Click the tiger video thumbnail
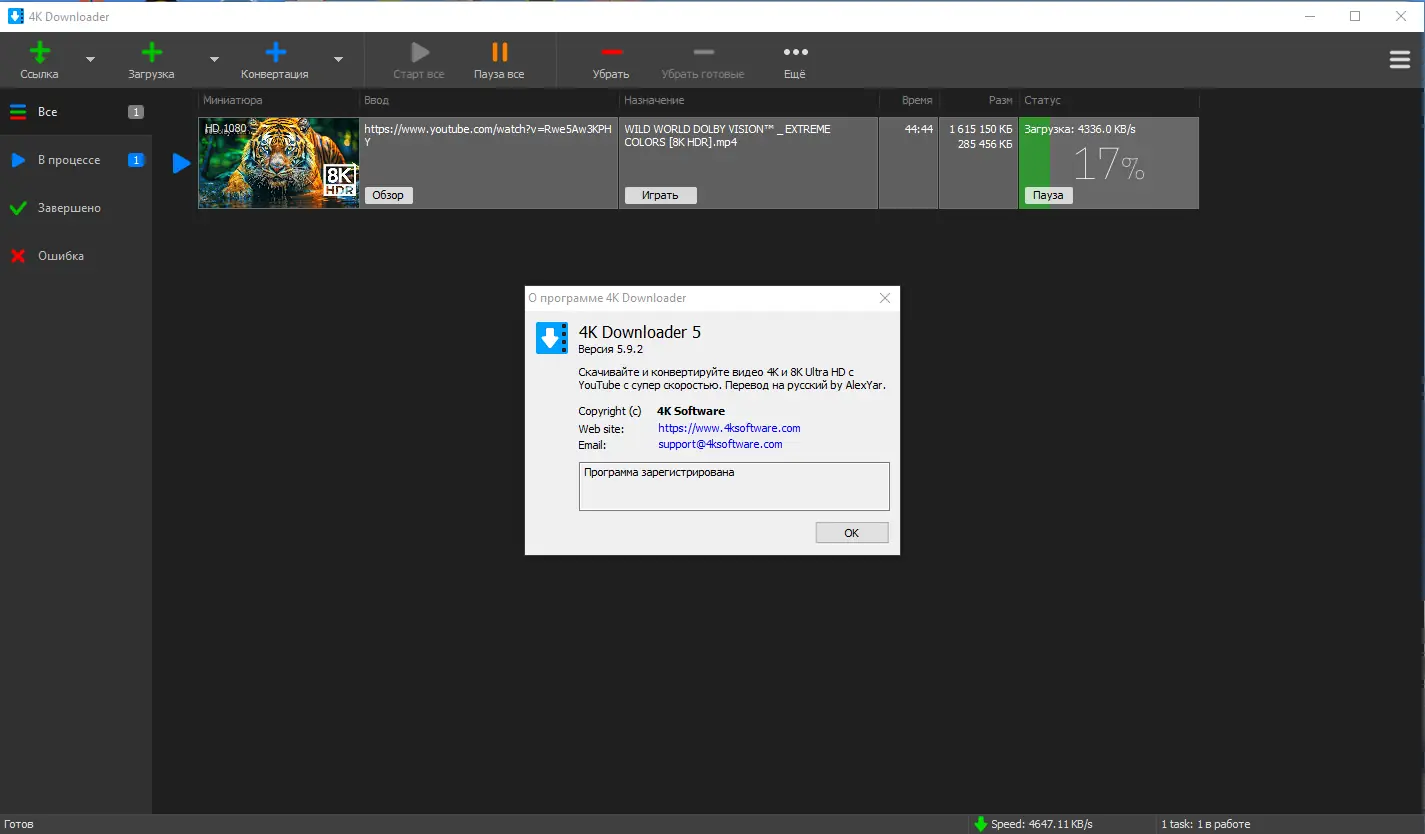This screenshot has height=834, width=1425. click(x=279, y=163)
